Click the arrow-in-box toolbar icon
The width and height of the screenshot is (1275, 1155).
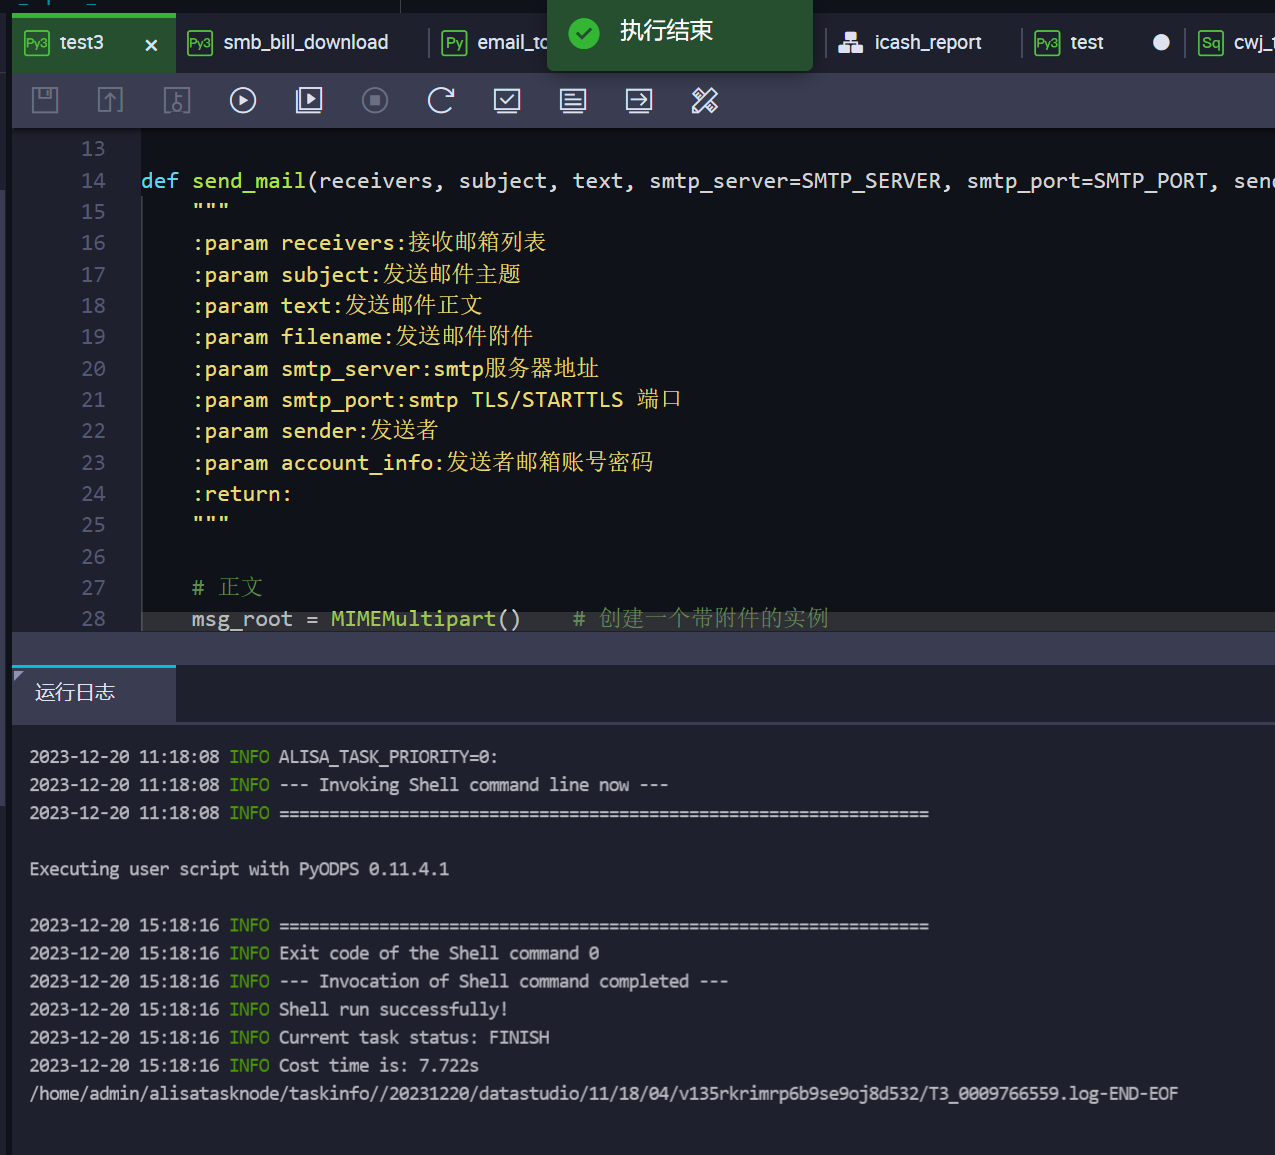[639, 100]
